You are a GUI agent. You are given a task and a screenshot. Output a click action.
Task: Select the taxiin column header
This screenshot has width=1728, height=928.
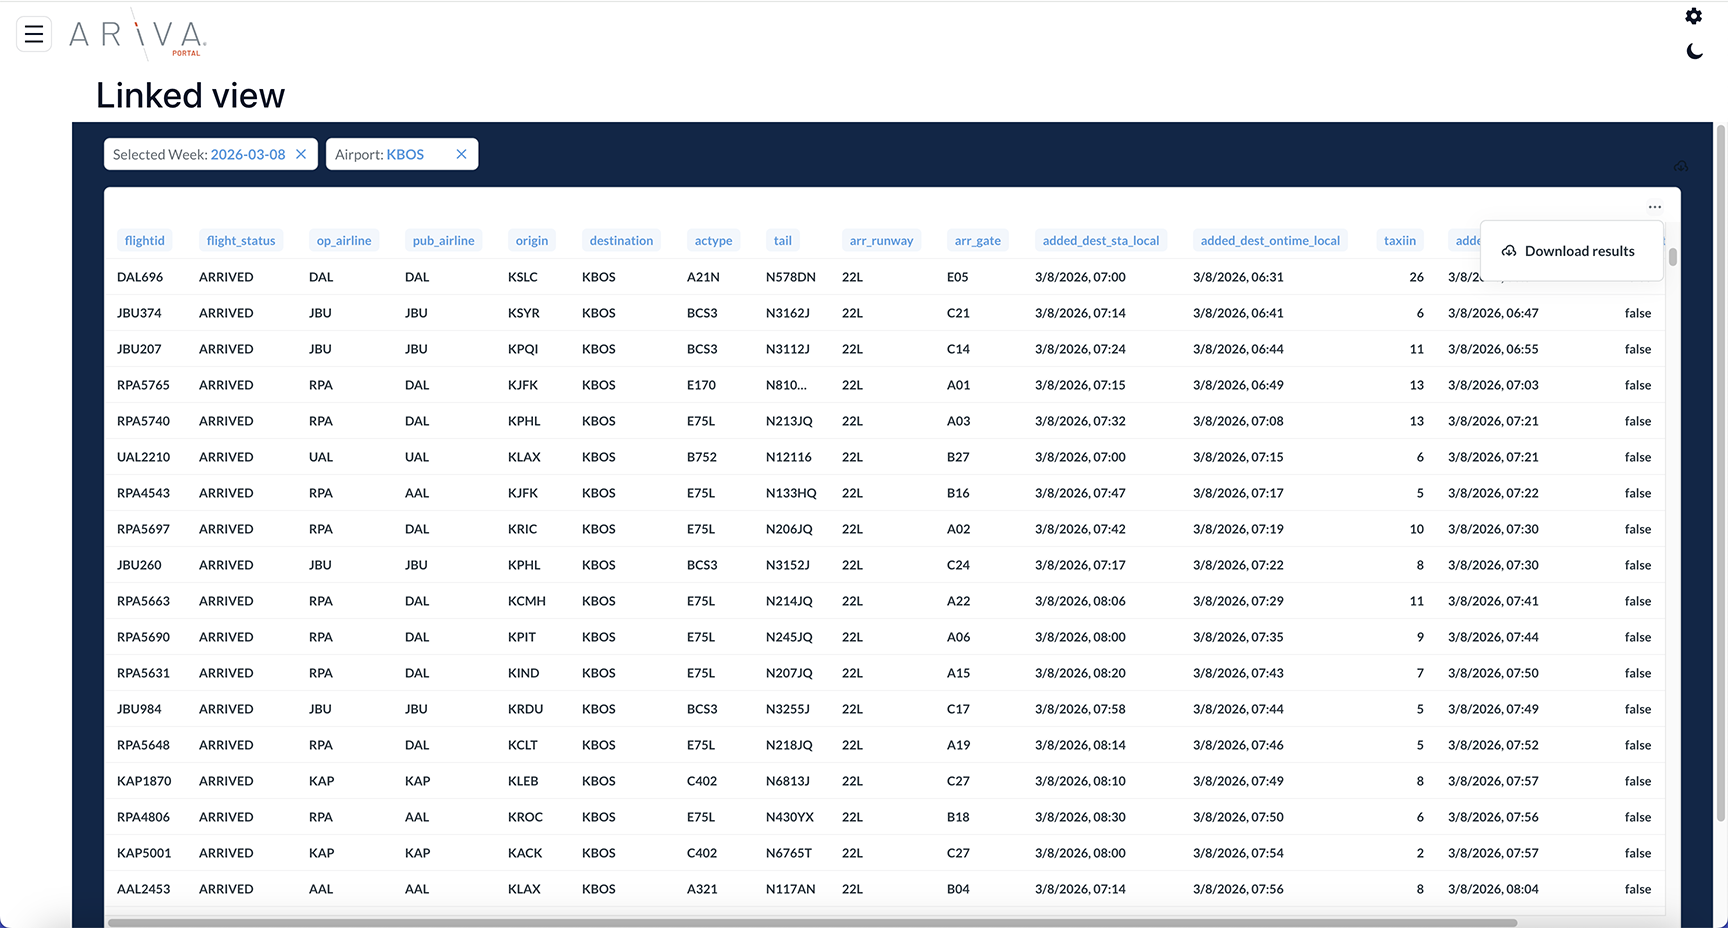pyautogui.click(x=1399, y=241)
